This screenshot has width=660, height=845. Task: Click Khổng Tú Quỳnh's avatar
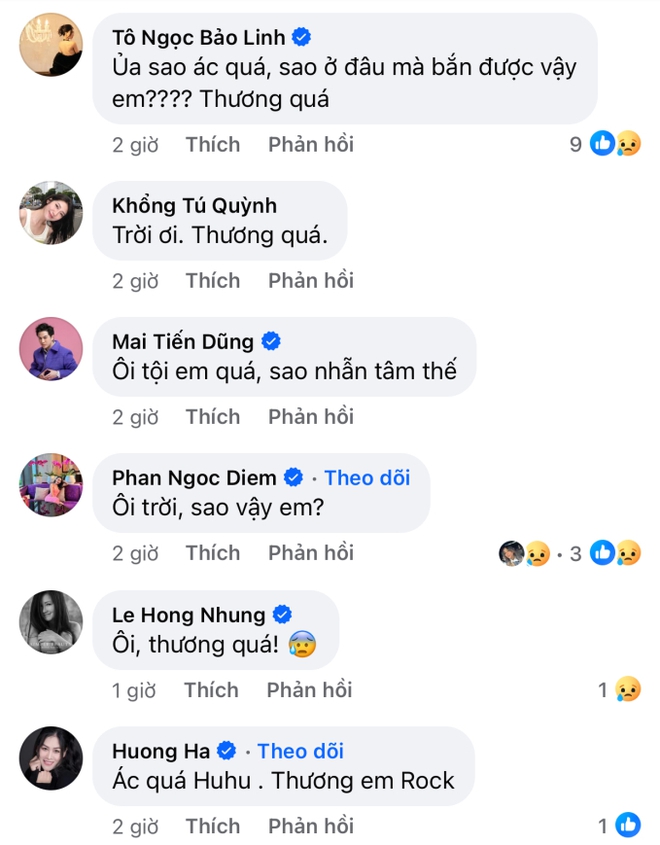click(x=51, y=213)
